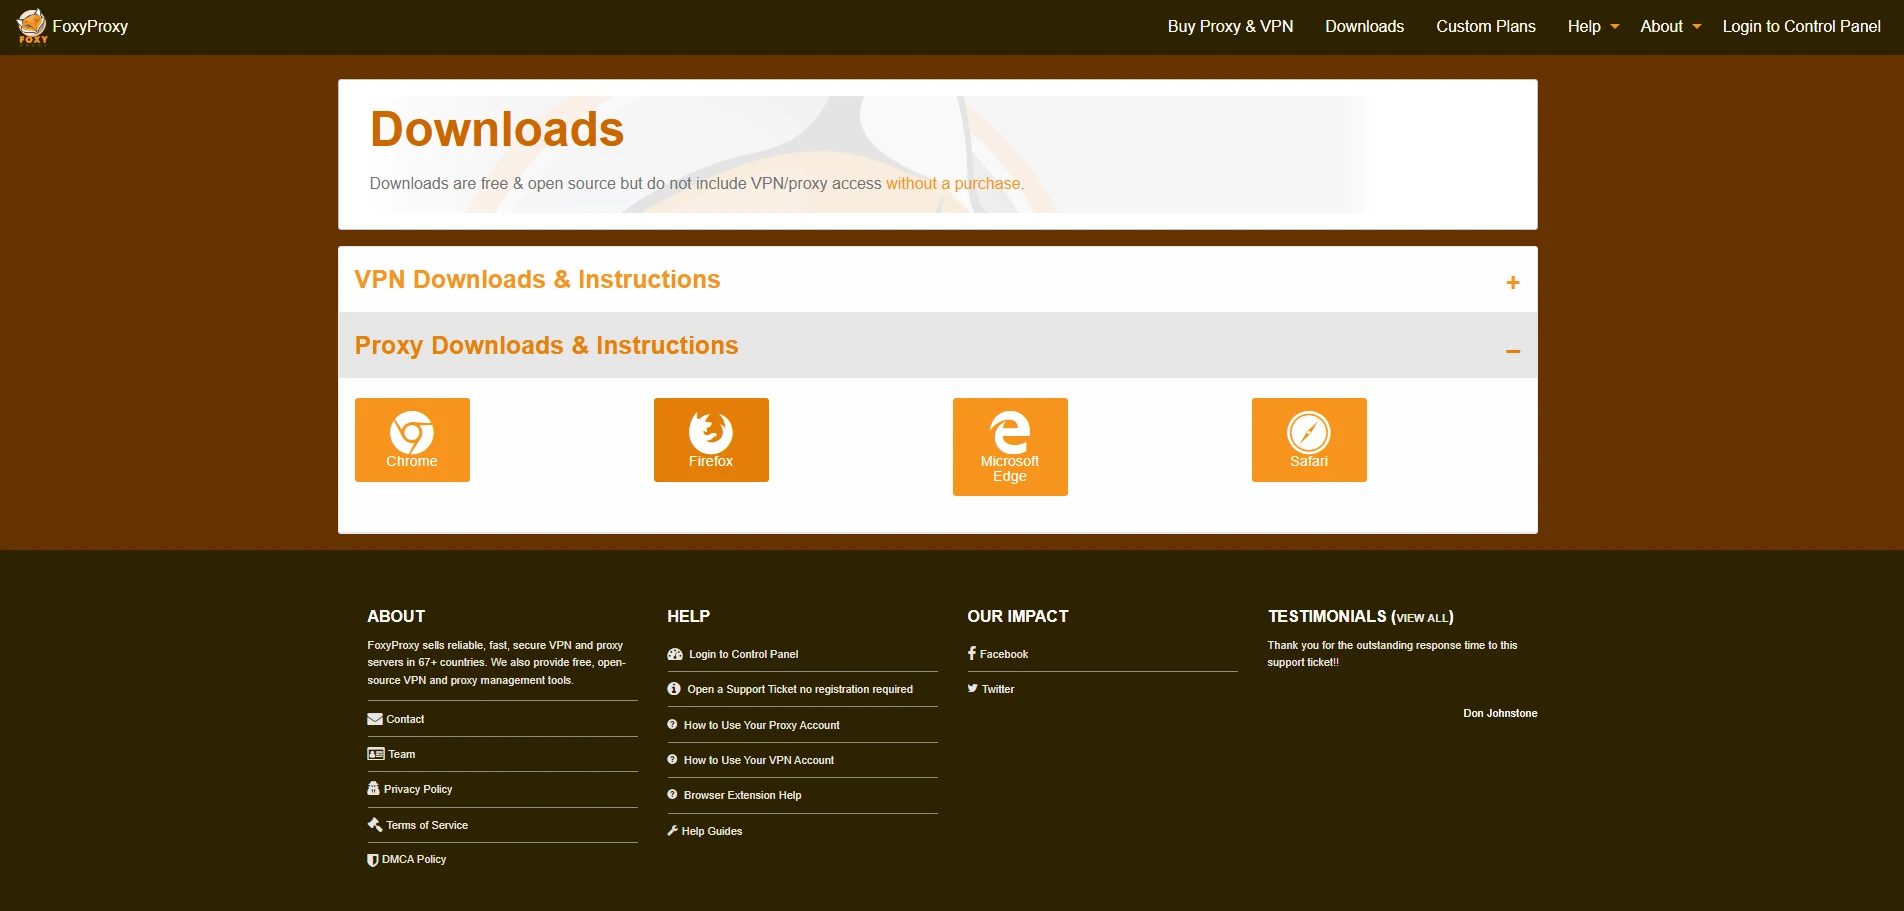This screenshot has height=911, width=1904.
Task: Click the envelope icon beside Contact
Action: [375, 719]
